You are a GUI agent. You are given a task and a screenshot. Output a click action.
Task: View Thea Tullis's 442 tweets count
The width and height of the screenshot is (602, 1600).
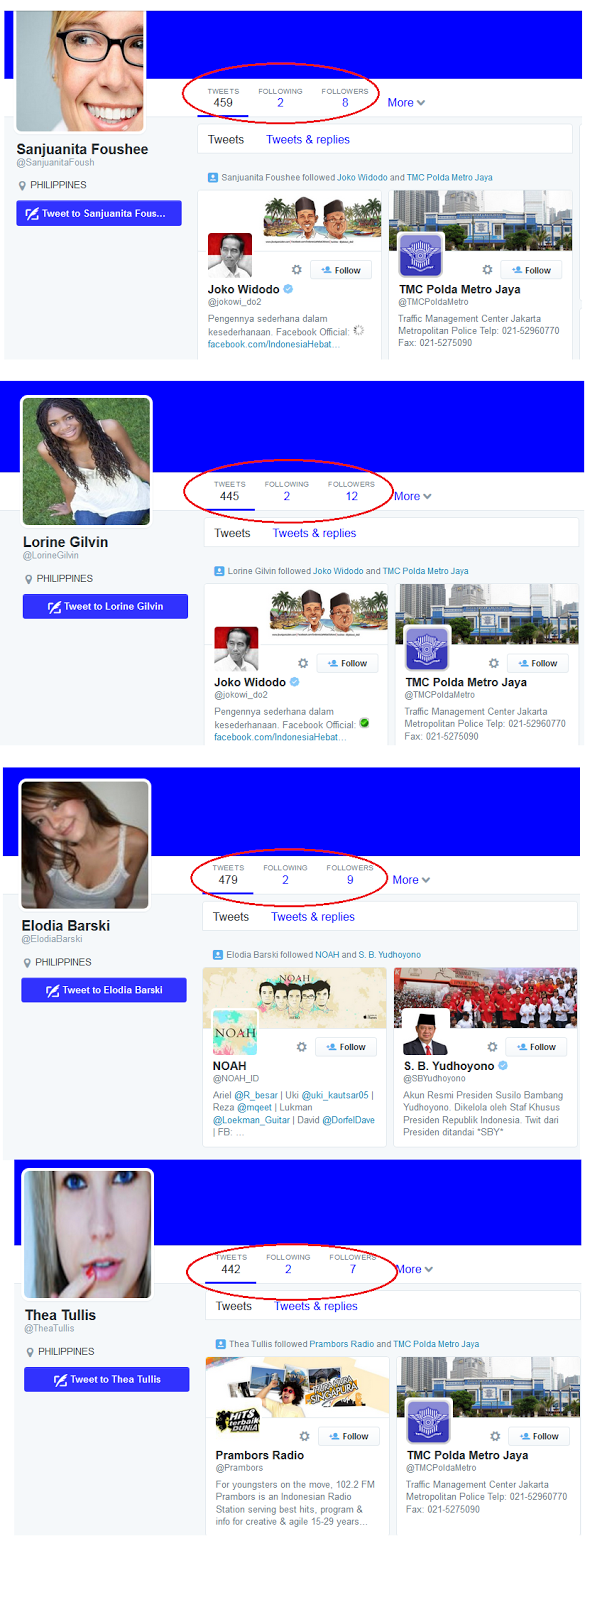click(231, 1263)
